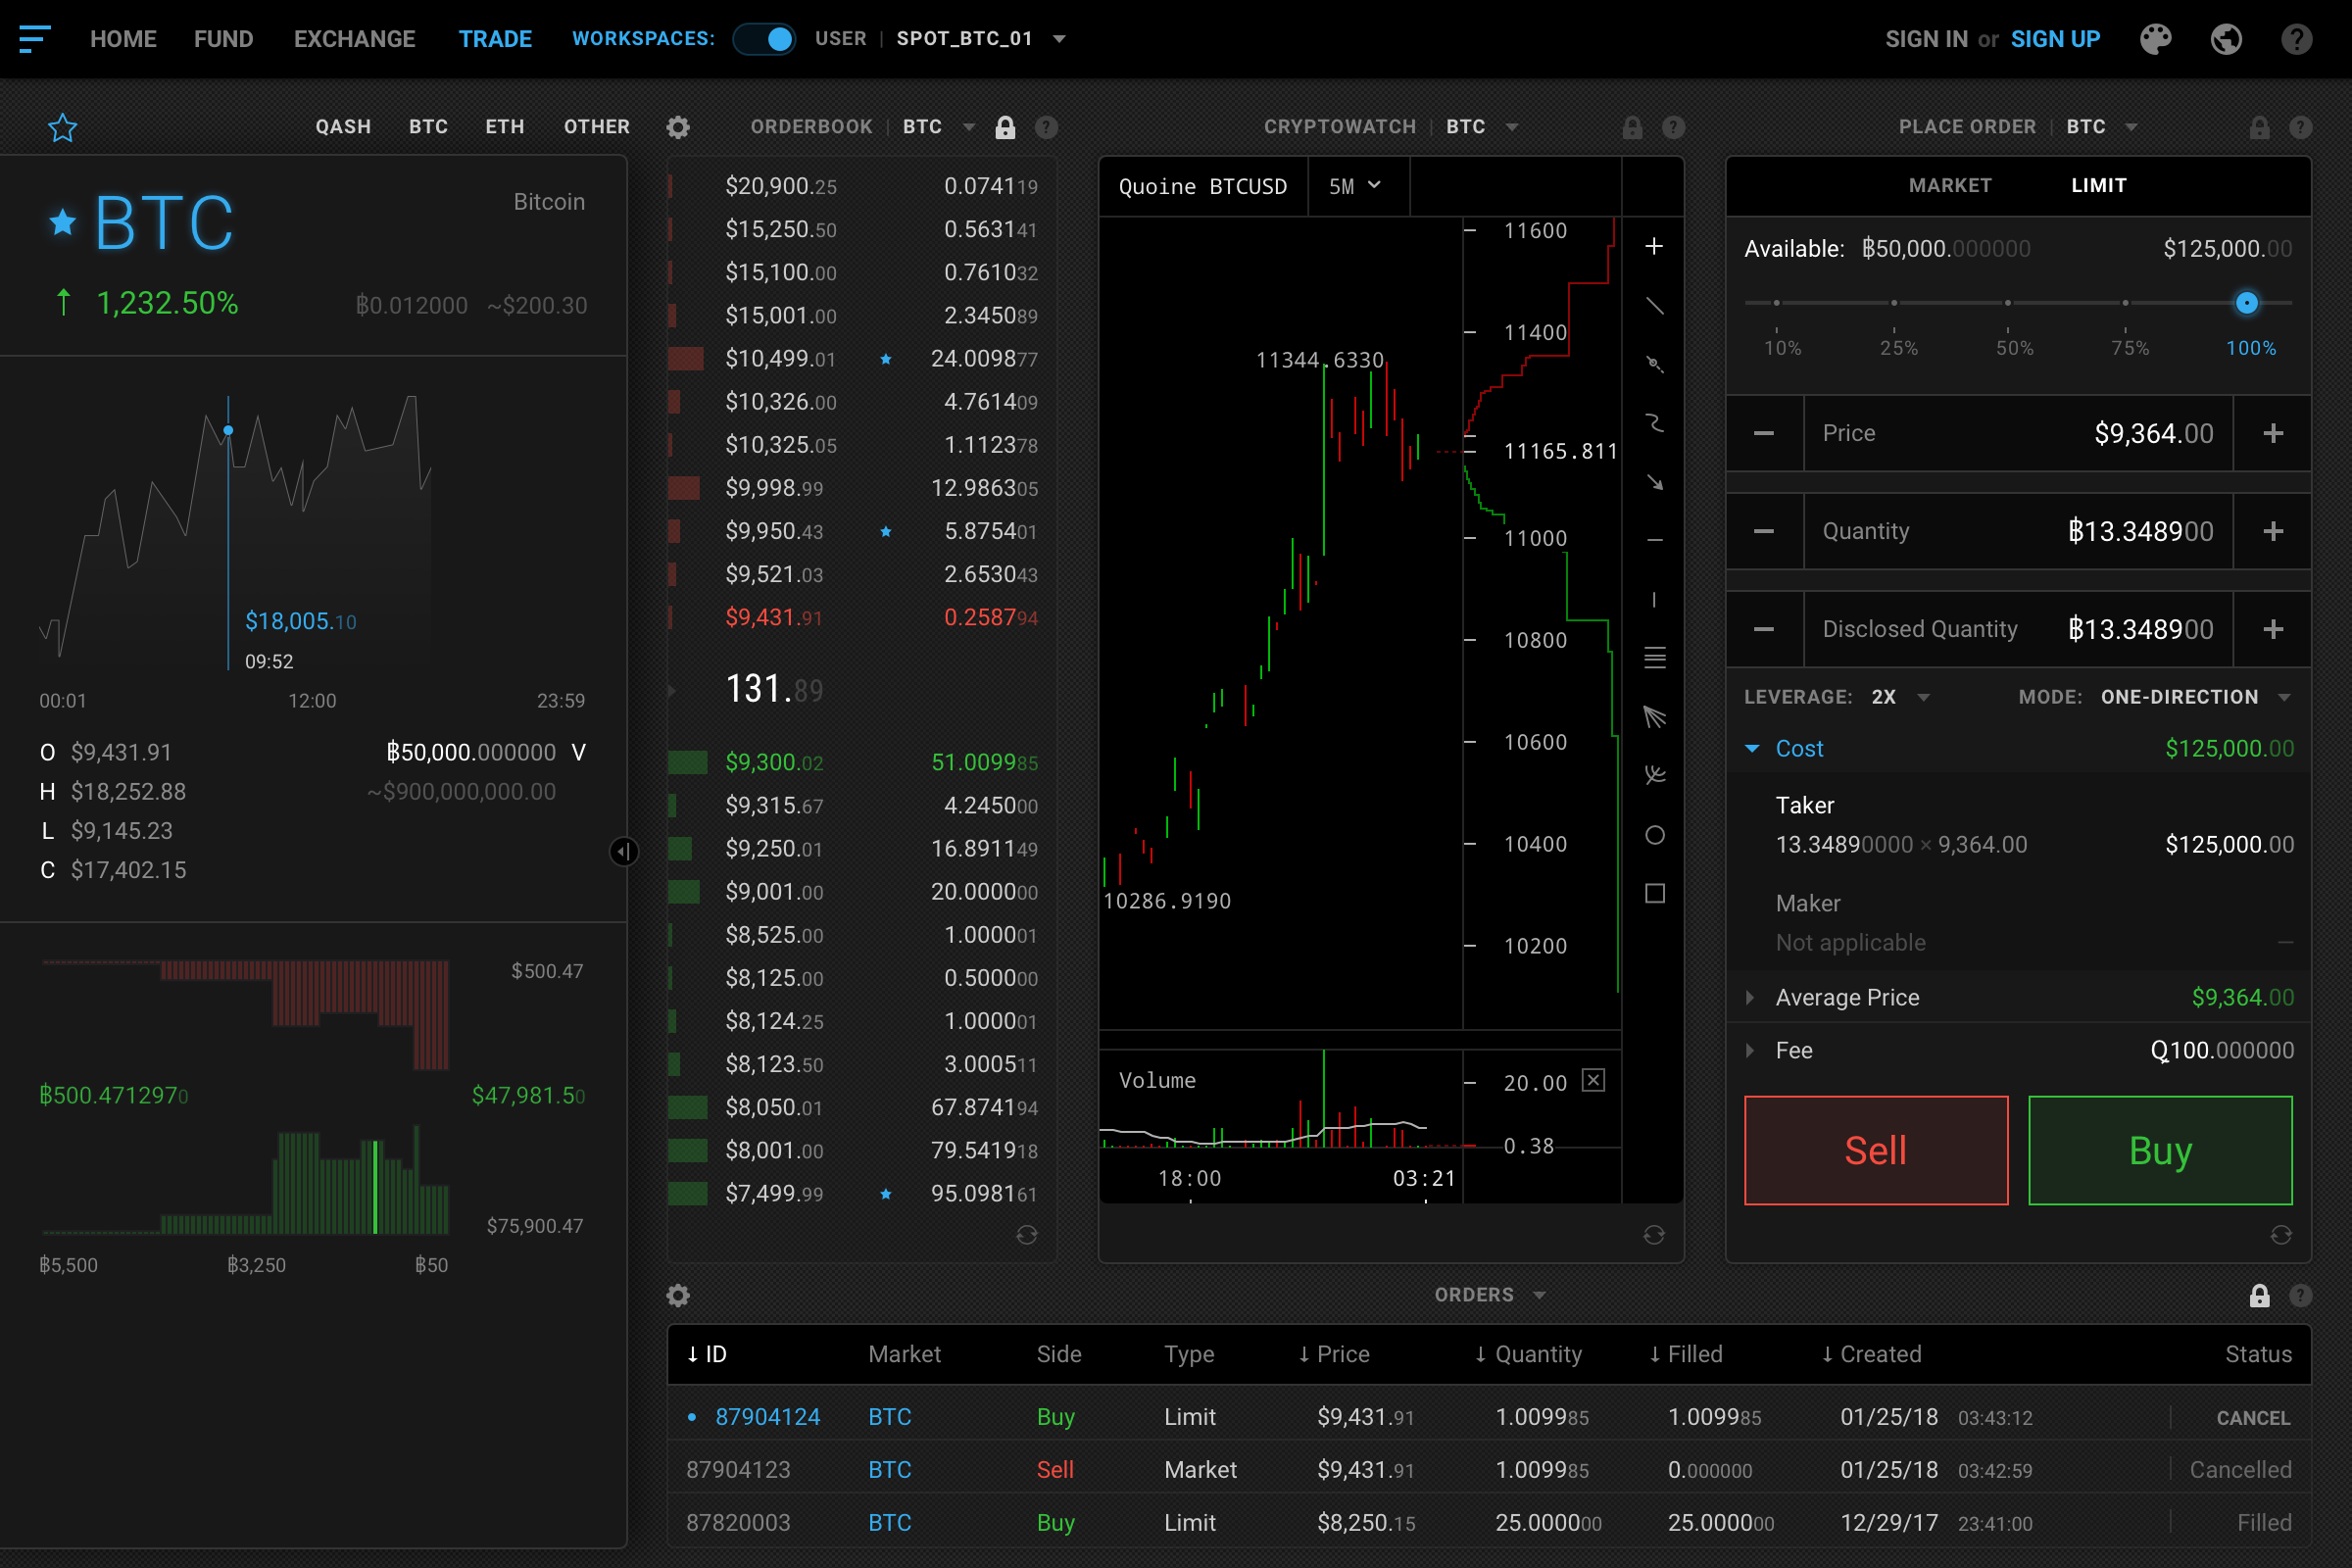Select the crosshair plus chart tool
Screen dimensions: 2352x1568
pyautogui.click(x=1654, y=246)
